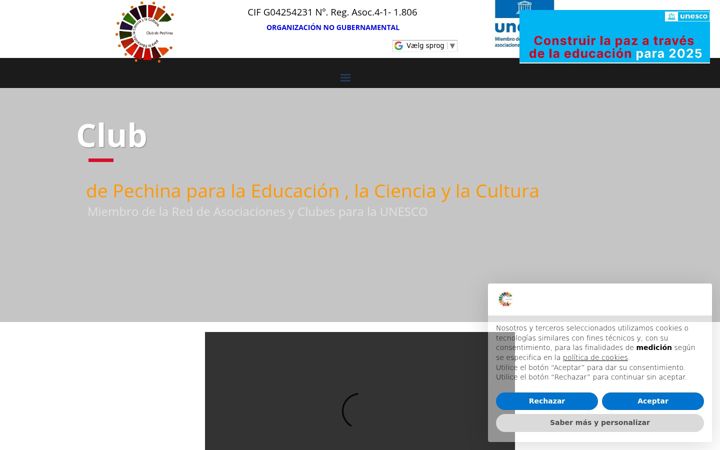Accept cookies with the Aceptar button
This screenshot has height=450, width=720.
point(652,401)
